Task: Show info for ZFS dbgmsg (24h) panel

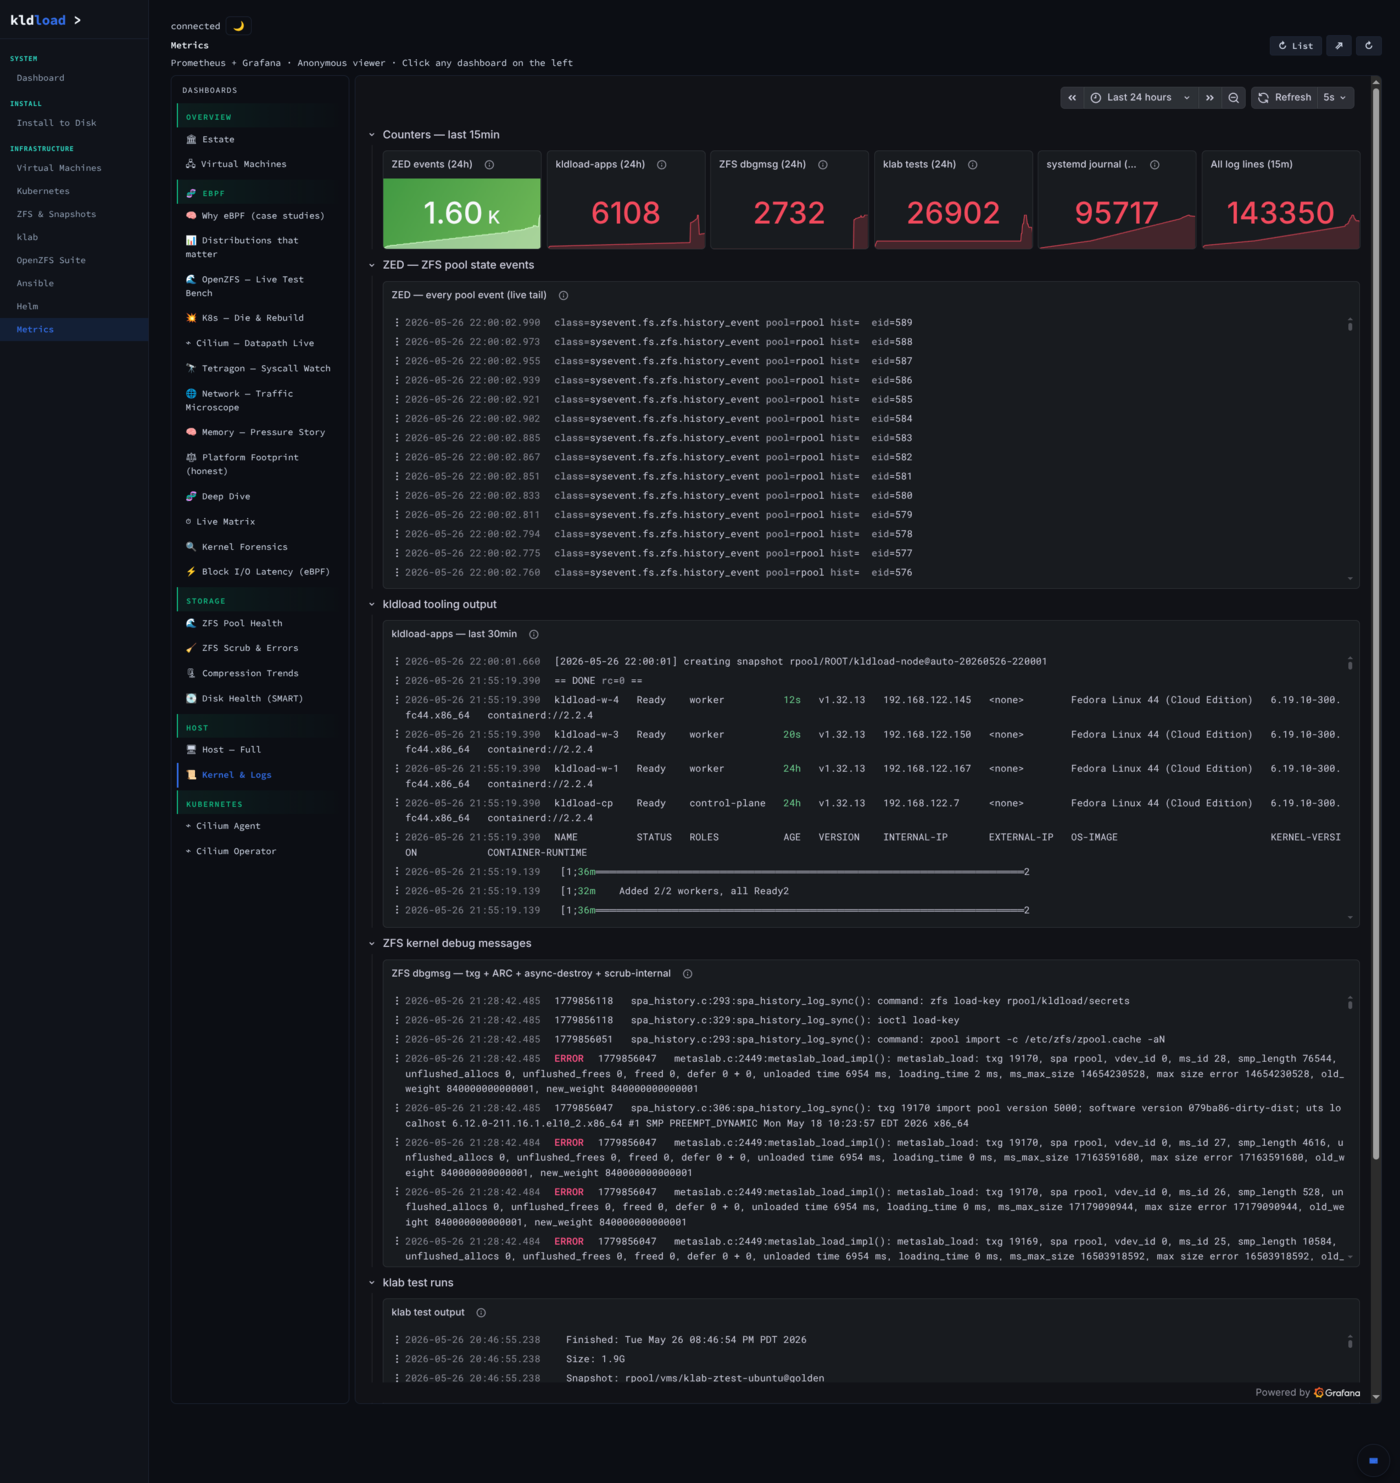Action: (x=823, y=165)
